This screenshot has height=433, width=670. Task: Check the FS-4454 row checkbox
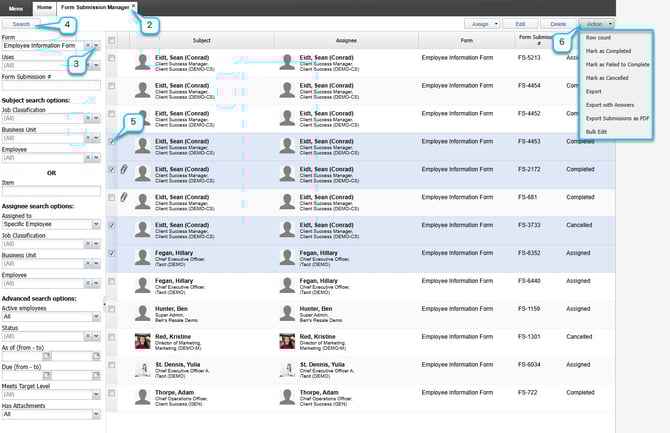point(112,86)
